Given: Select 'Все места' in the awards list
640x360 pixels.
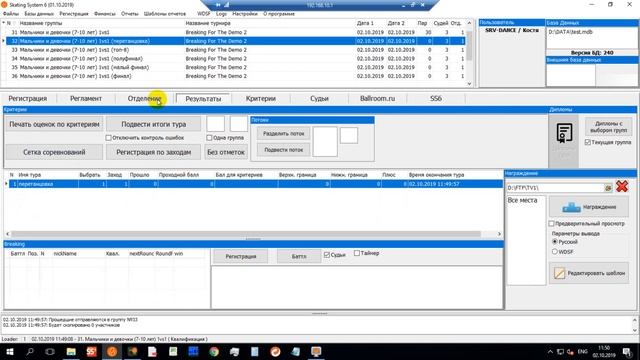Looking at the screenshot, I should click(522, 200).
